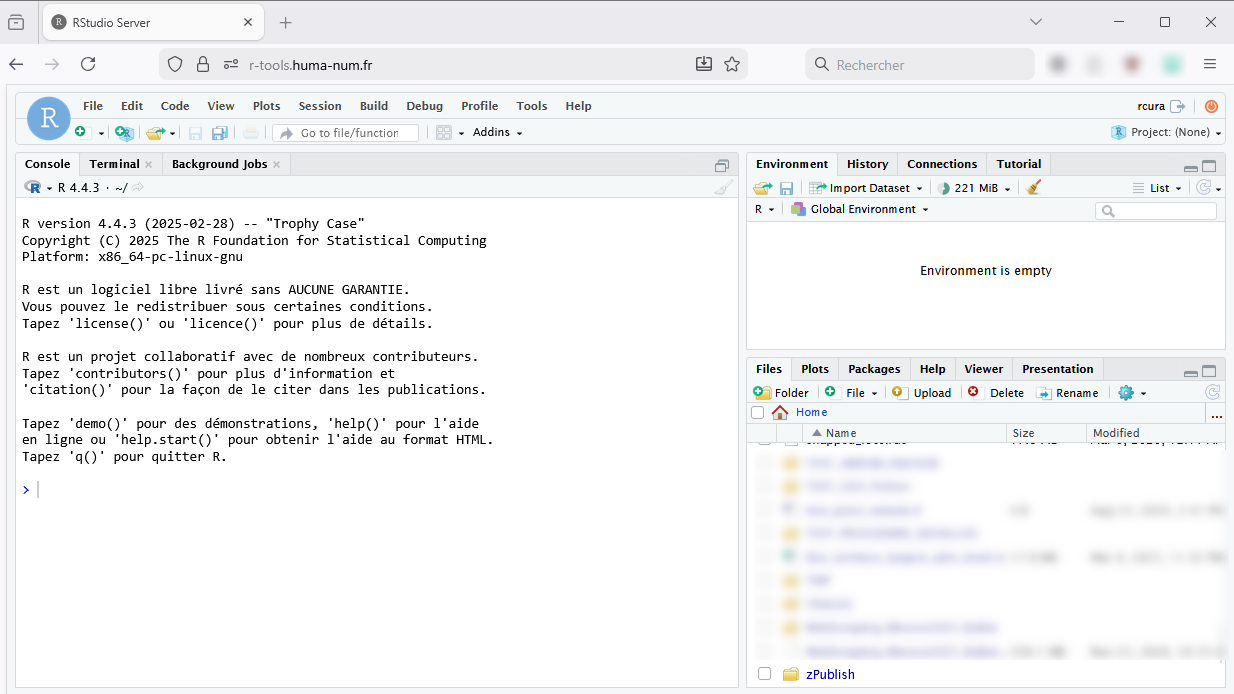Toggle the select-all checkbox beside Home
The height and width of the screenshot is (694, 1234).
coord(758,412)
